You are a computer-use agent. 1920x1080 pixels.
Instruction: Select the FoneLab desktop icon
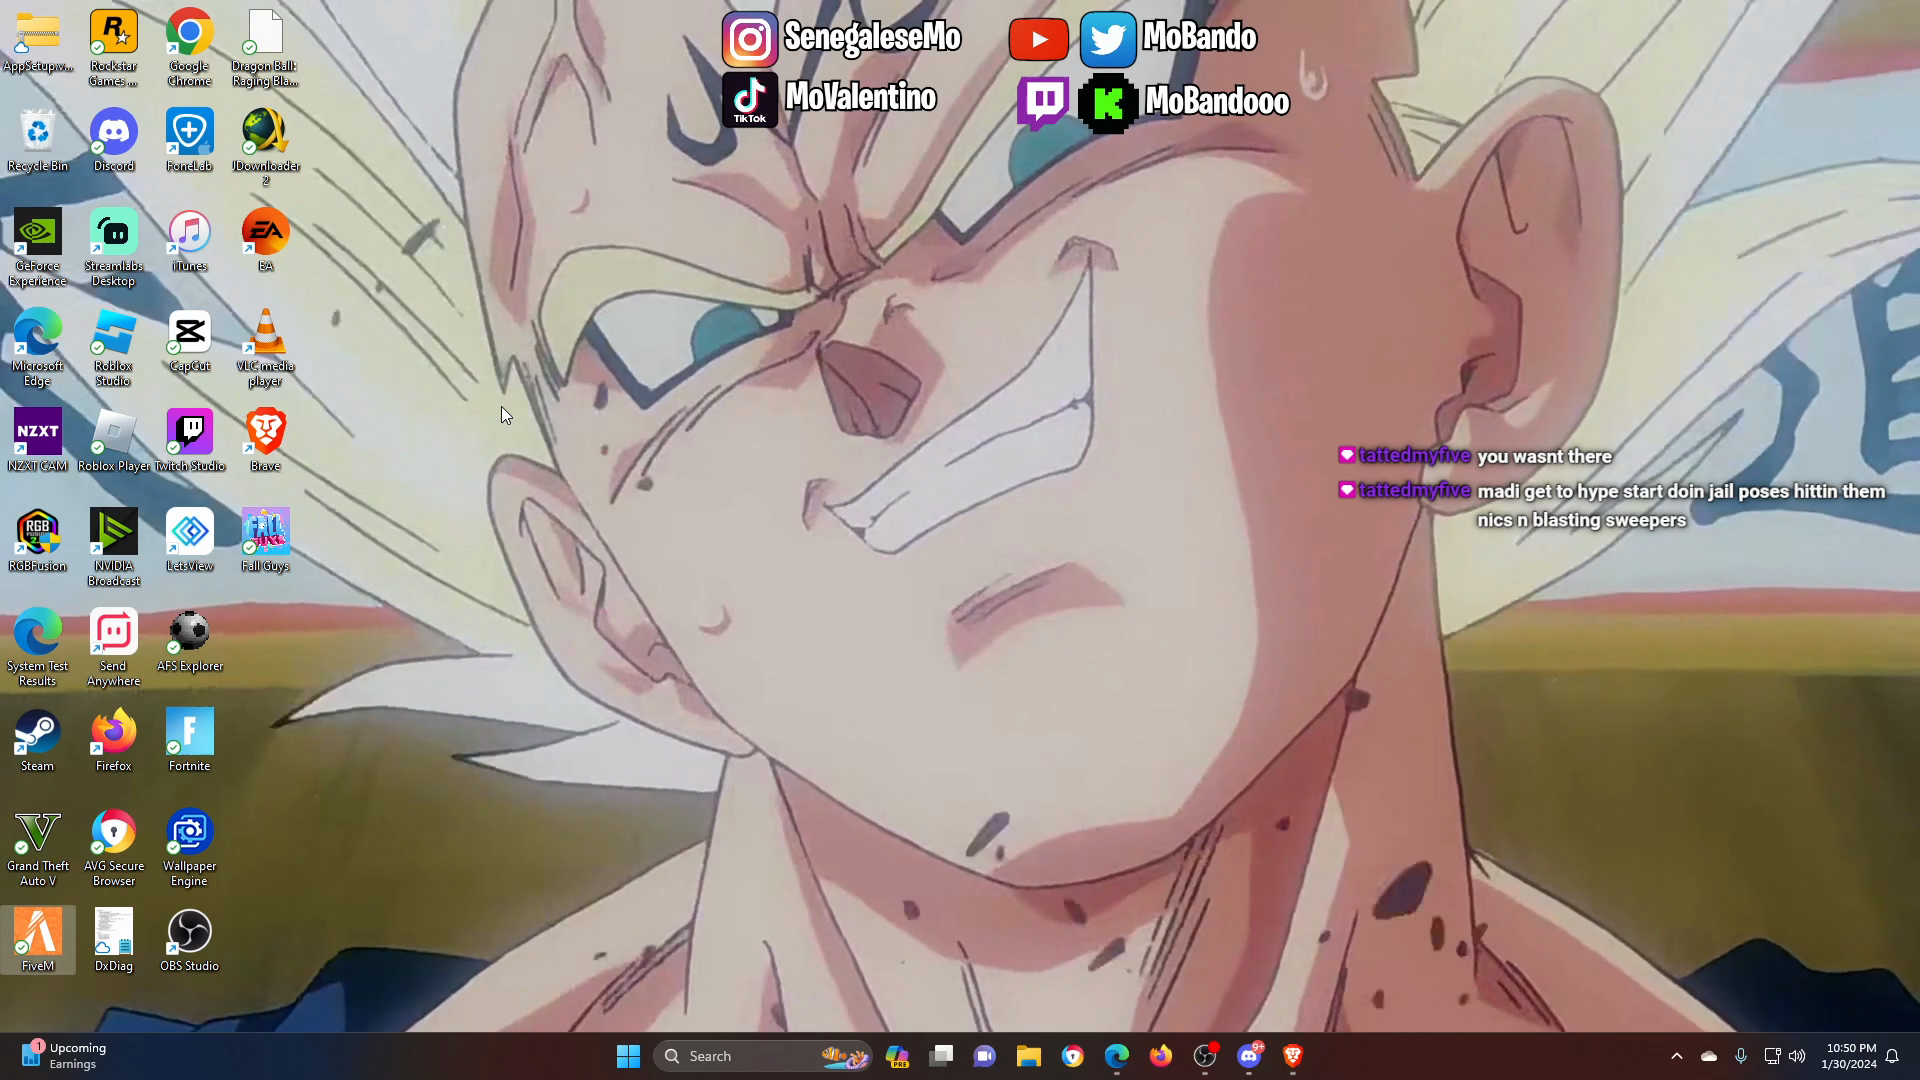click(189, 140)
